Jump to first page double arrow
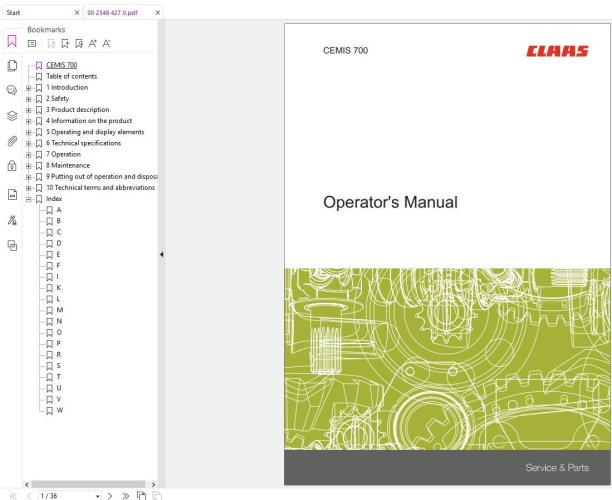 tap(13, 496)
